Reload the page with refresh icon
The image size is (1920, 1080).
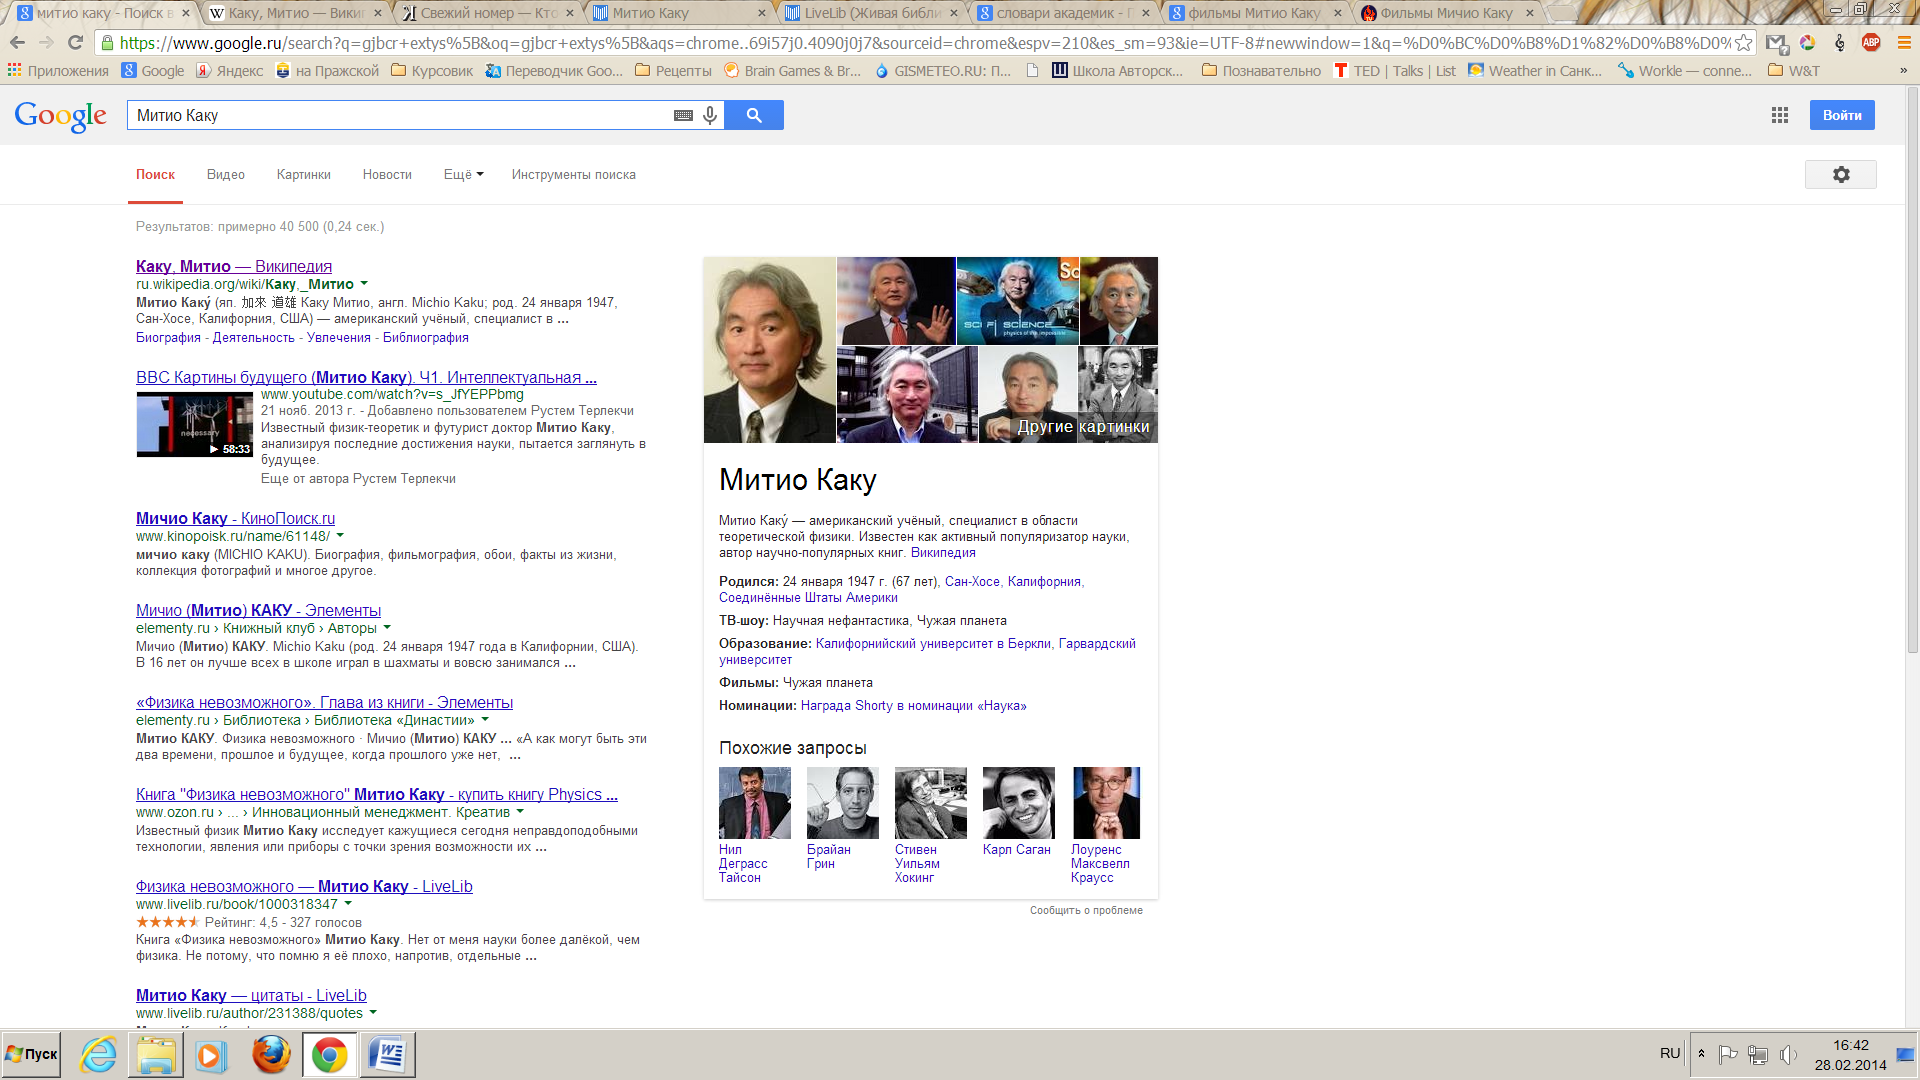[x=75, y=43]
